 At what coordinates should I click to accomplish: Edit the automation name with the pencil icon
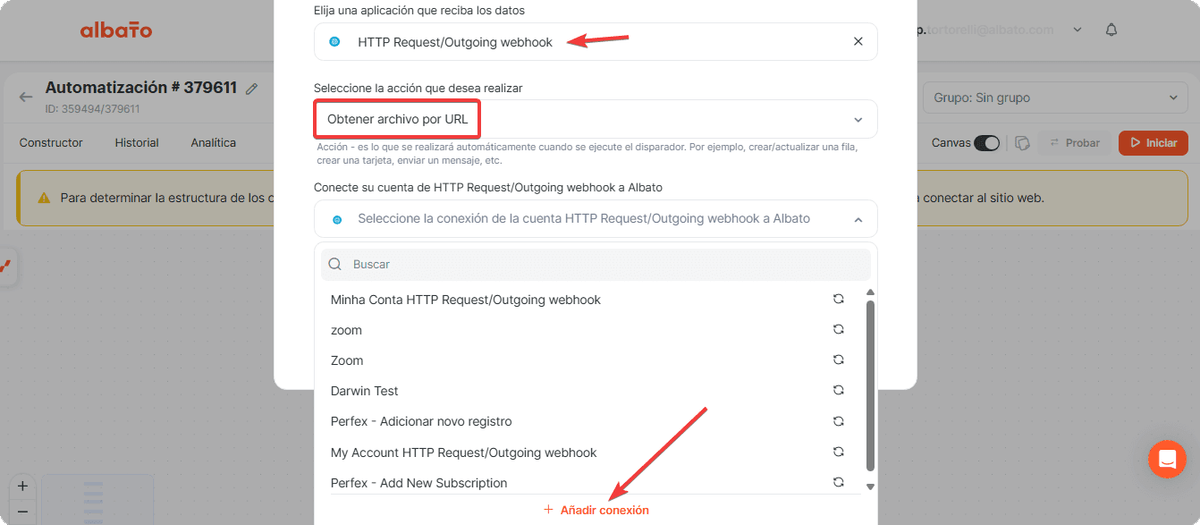coord(252,89)
